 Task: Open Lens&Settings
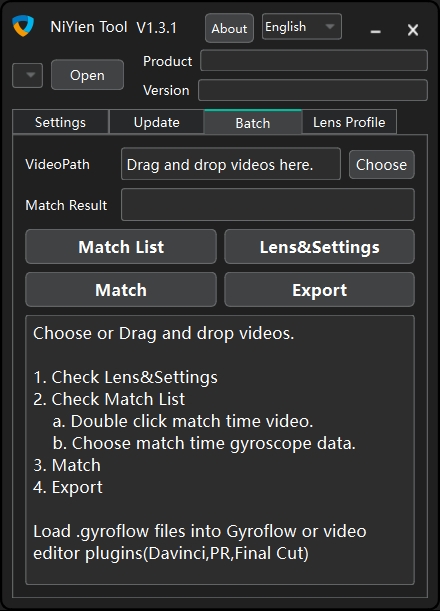[320, 247]
